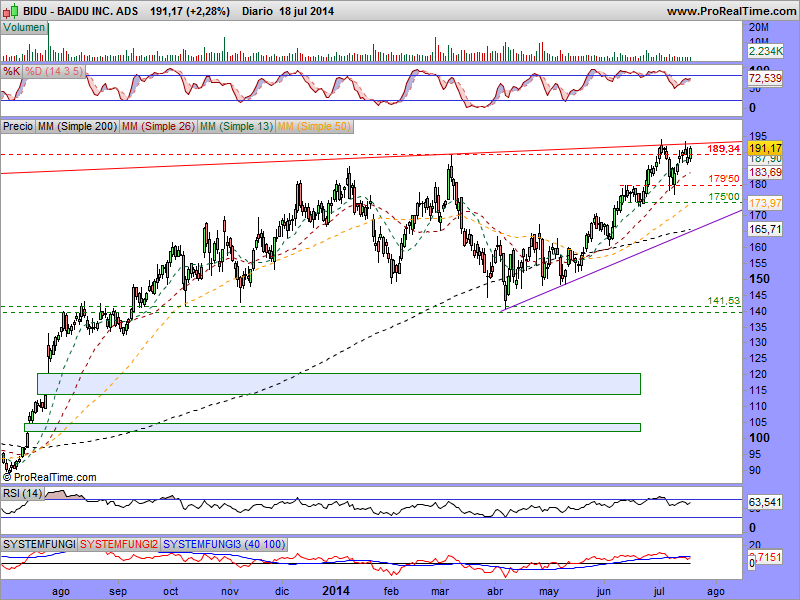The image size is (800, 600).
Task: Click the 18 jul 2014 date
Action: pyautogui.click(x=307, y=11)
